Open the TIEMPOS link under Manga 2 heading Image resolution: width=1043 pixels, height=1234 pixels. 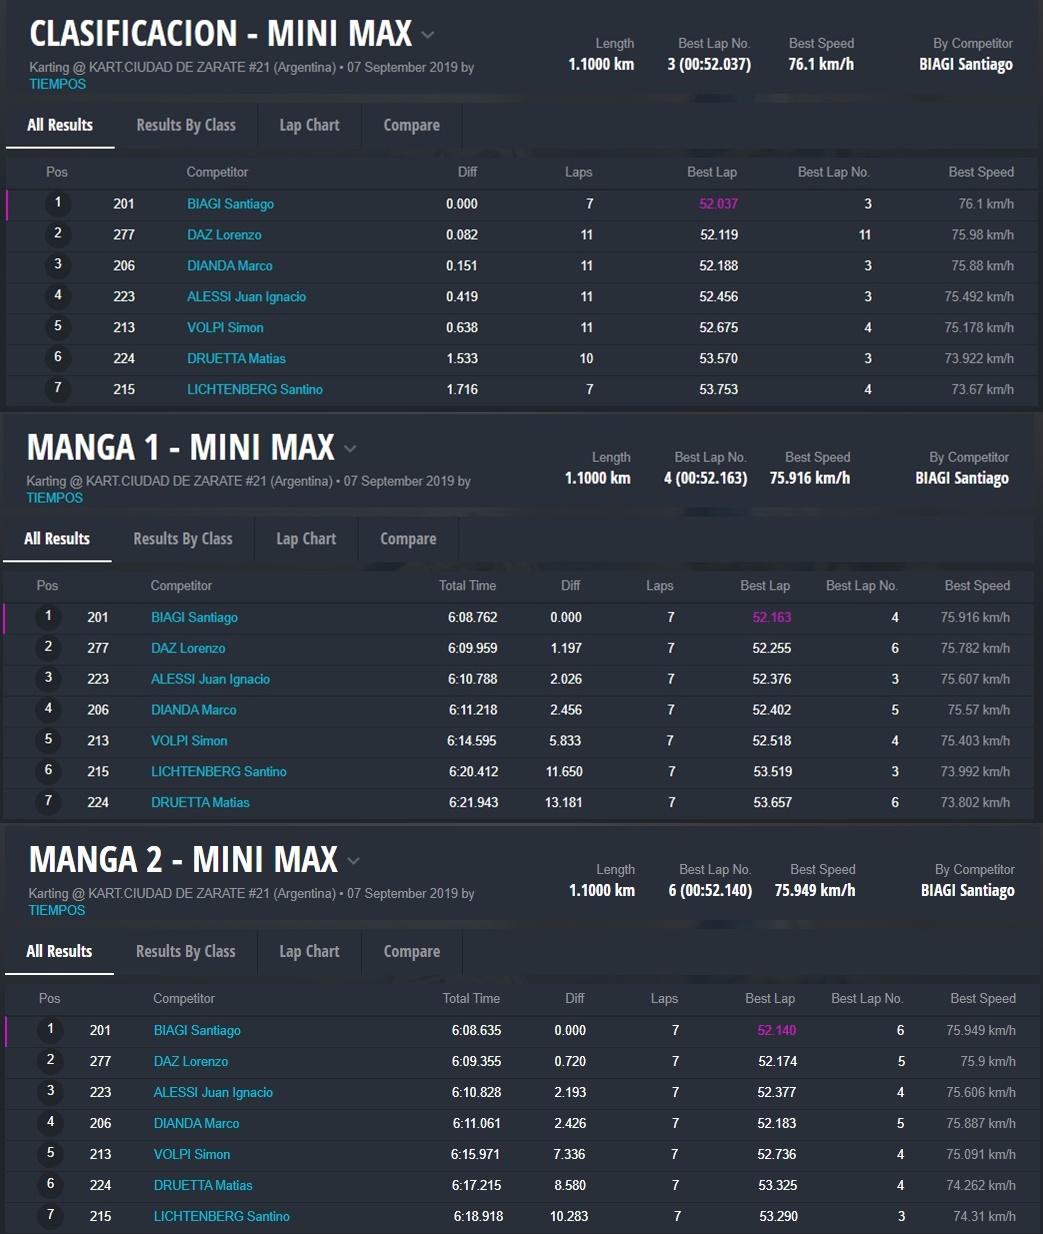(57, 911)
